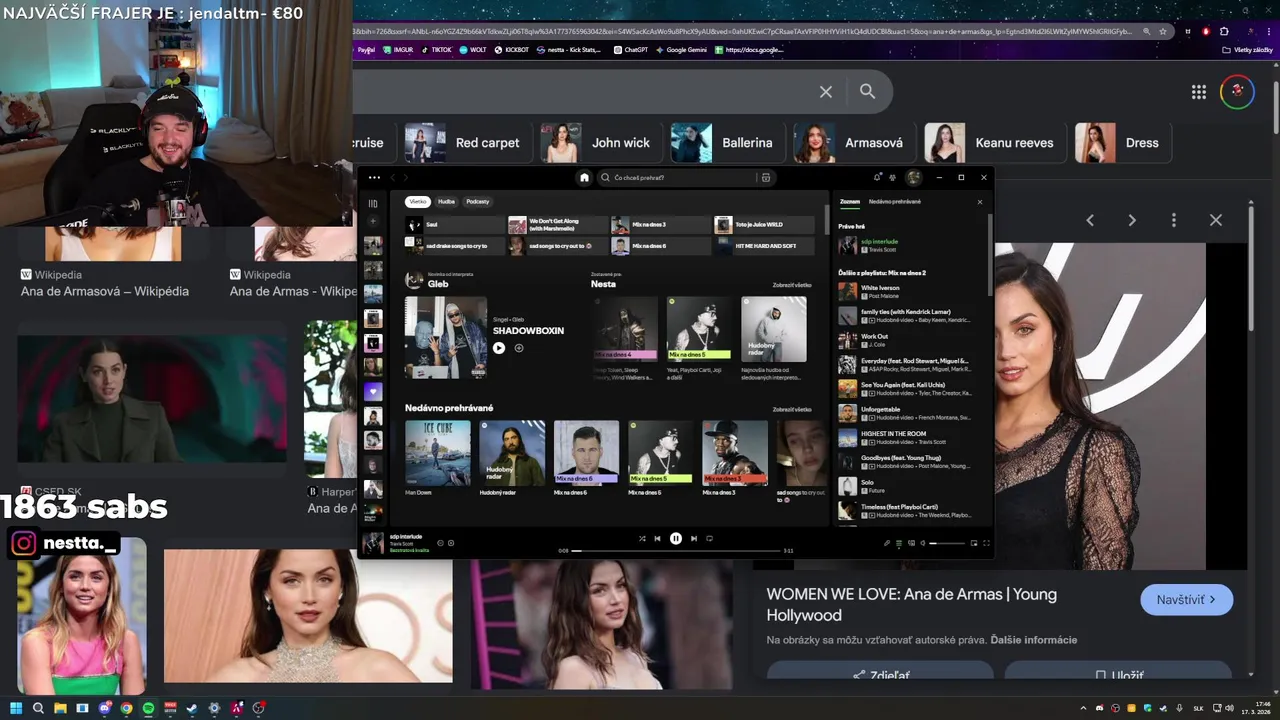Toggle shuffle in Spotify player
The image size is (1280, 720).
coord(642,538)
